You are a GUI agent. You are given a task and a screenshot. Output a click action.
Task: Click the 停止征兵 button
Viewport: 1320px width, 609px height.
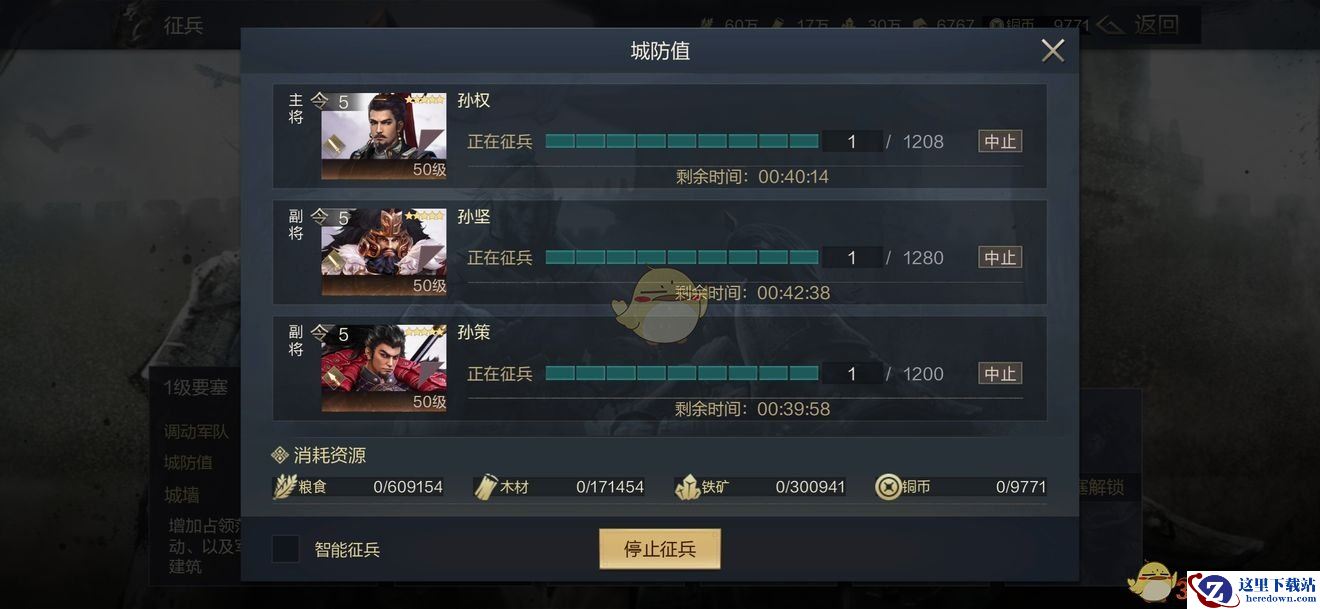coord(660,549)
